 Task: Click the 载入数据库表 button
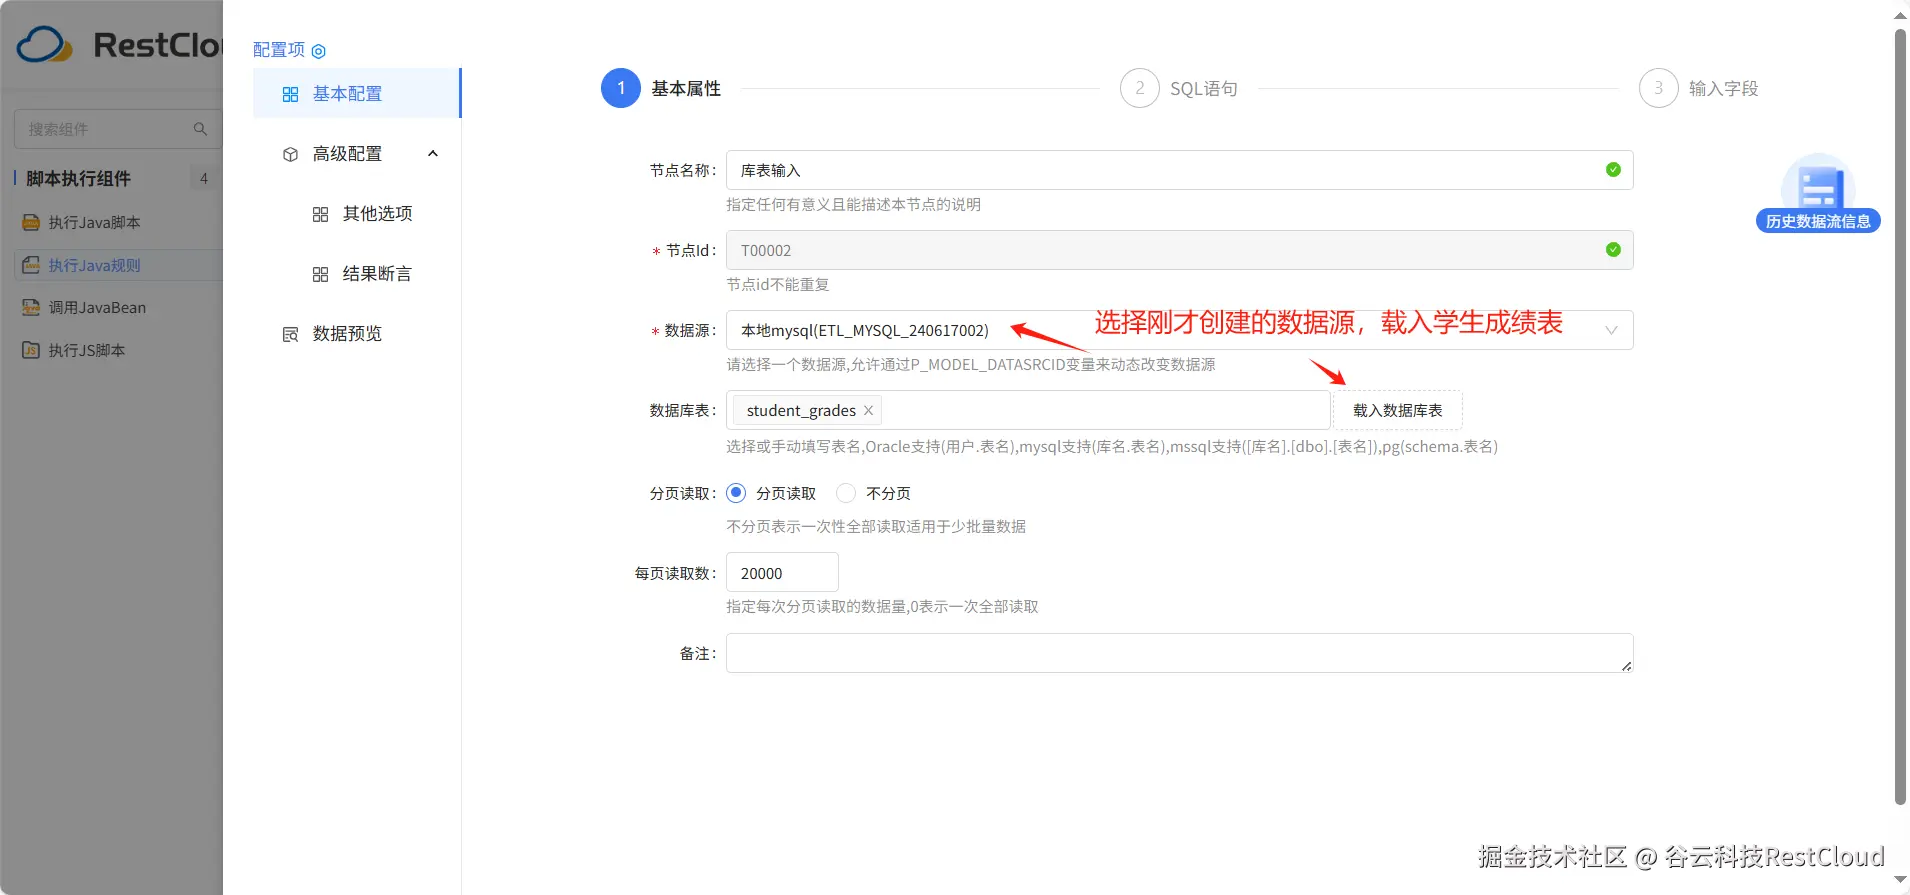tap(1397, 411)
